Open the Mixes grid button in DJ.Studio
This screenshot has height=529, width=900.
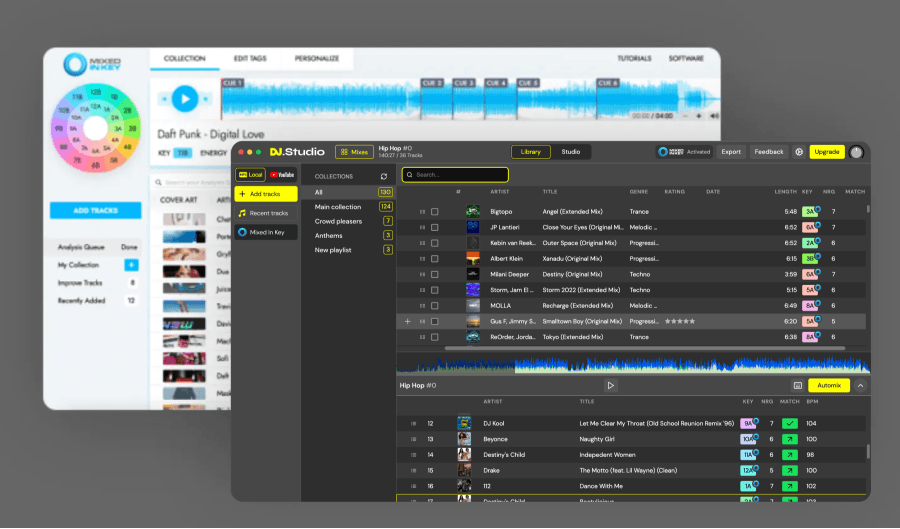point(354,152)
